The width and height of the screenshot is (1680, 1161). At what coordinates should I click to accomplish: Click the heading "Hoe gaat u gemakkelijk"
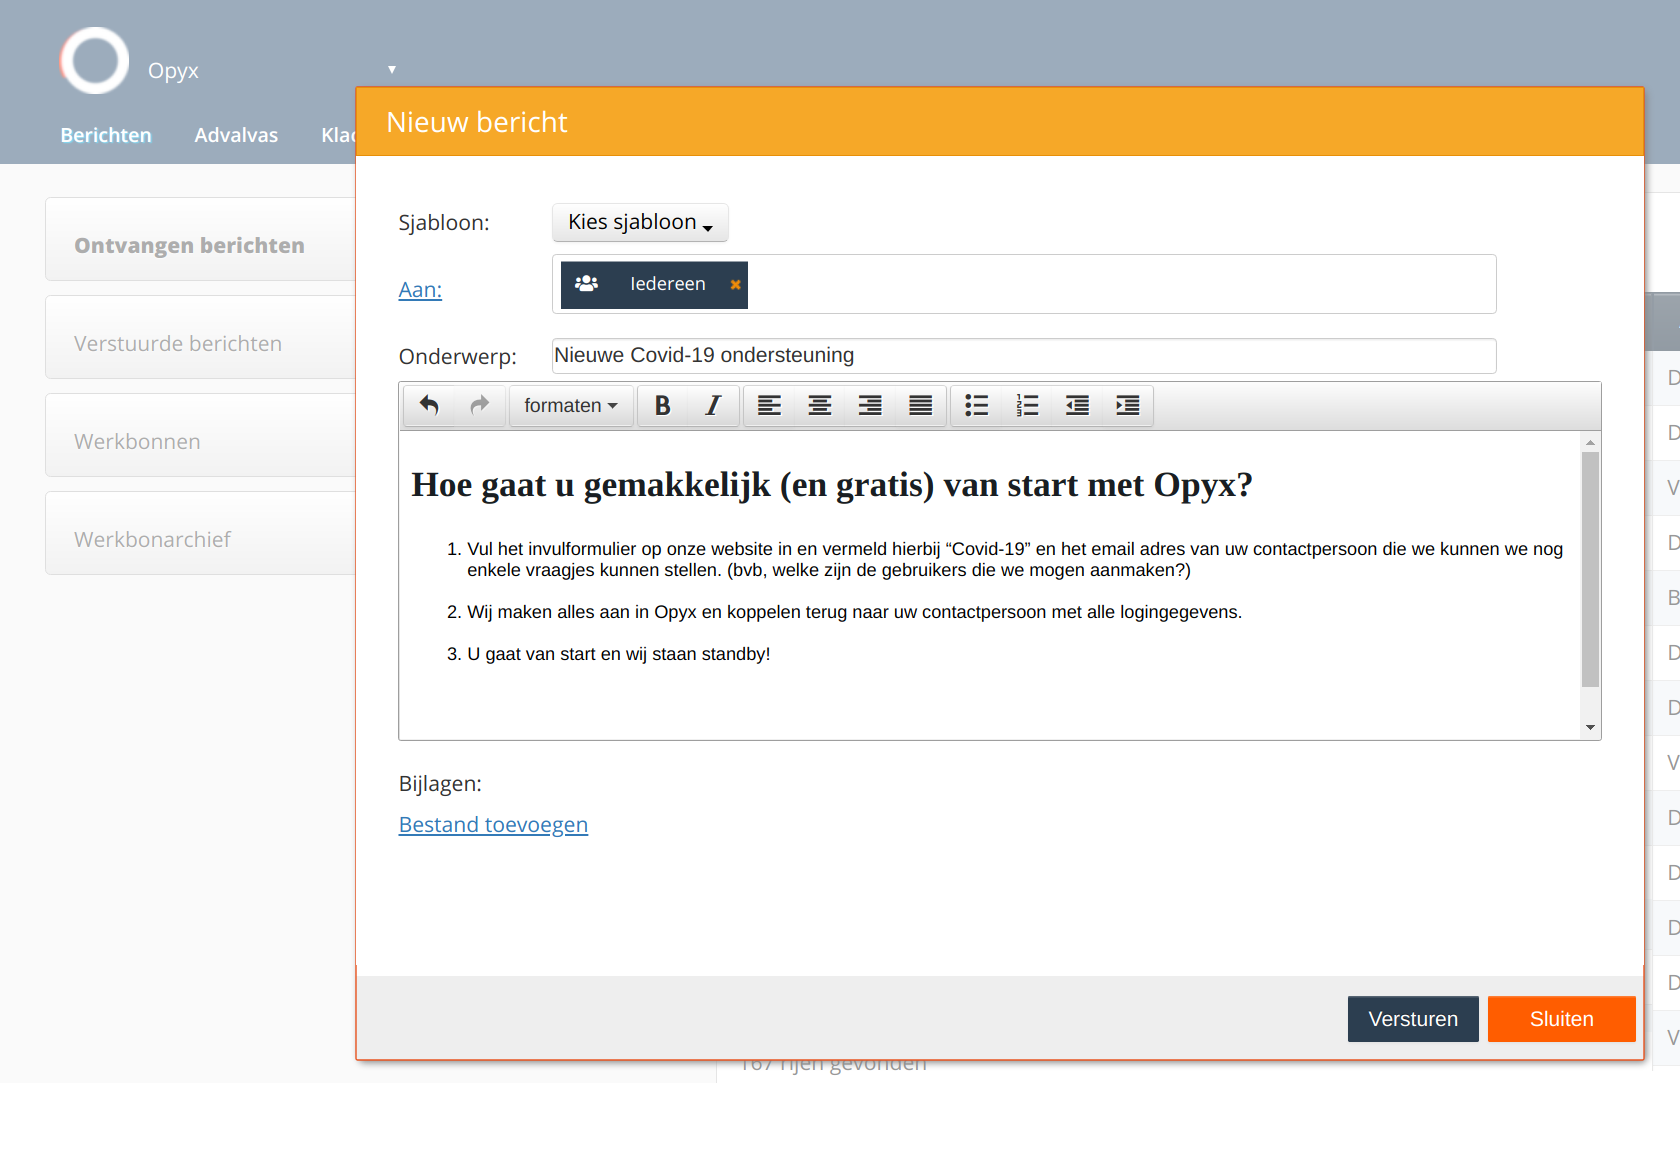coord(832,485)
